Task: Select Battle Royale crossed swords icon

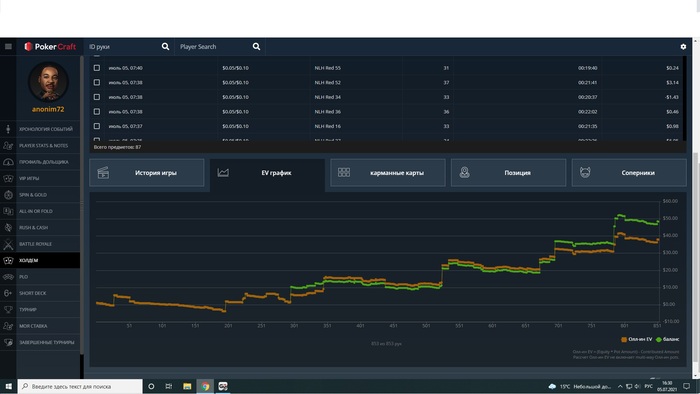Action: (x=8, y=244)
